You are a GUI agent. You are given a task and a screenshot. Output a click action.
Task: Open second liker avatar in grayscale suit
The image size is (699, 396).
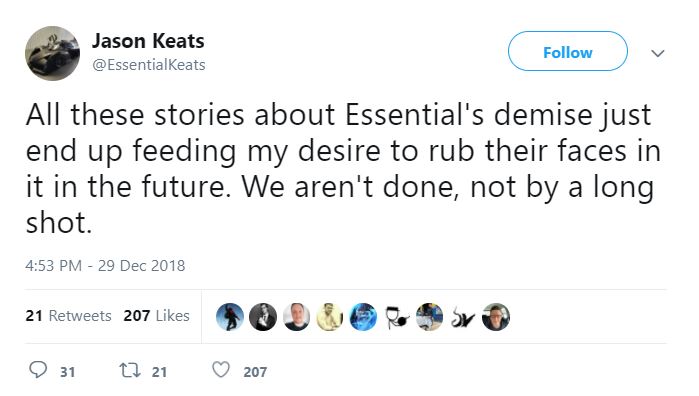click(x=263, y=317)
